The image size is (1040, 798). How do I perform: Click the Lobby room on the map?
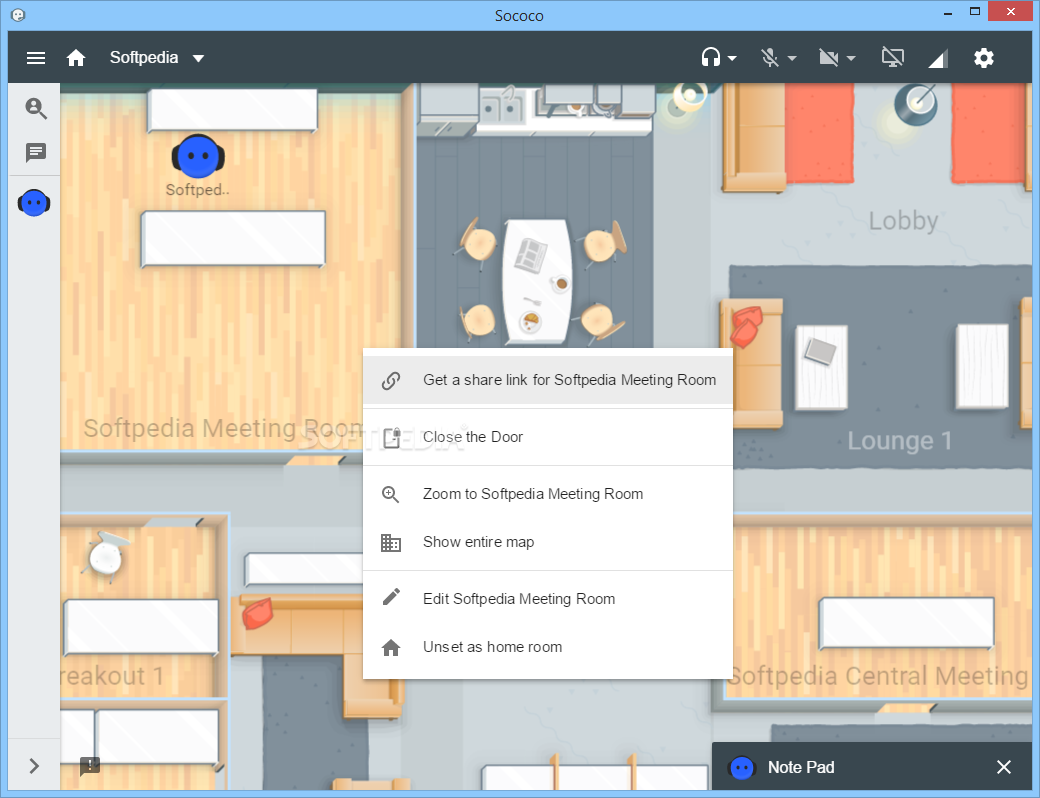(903, 221)
